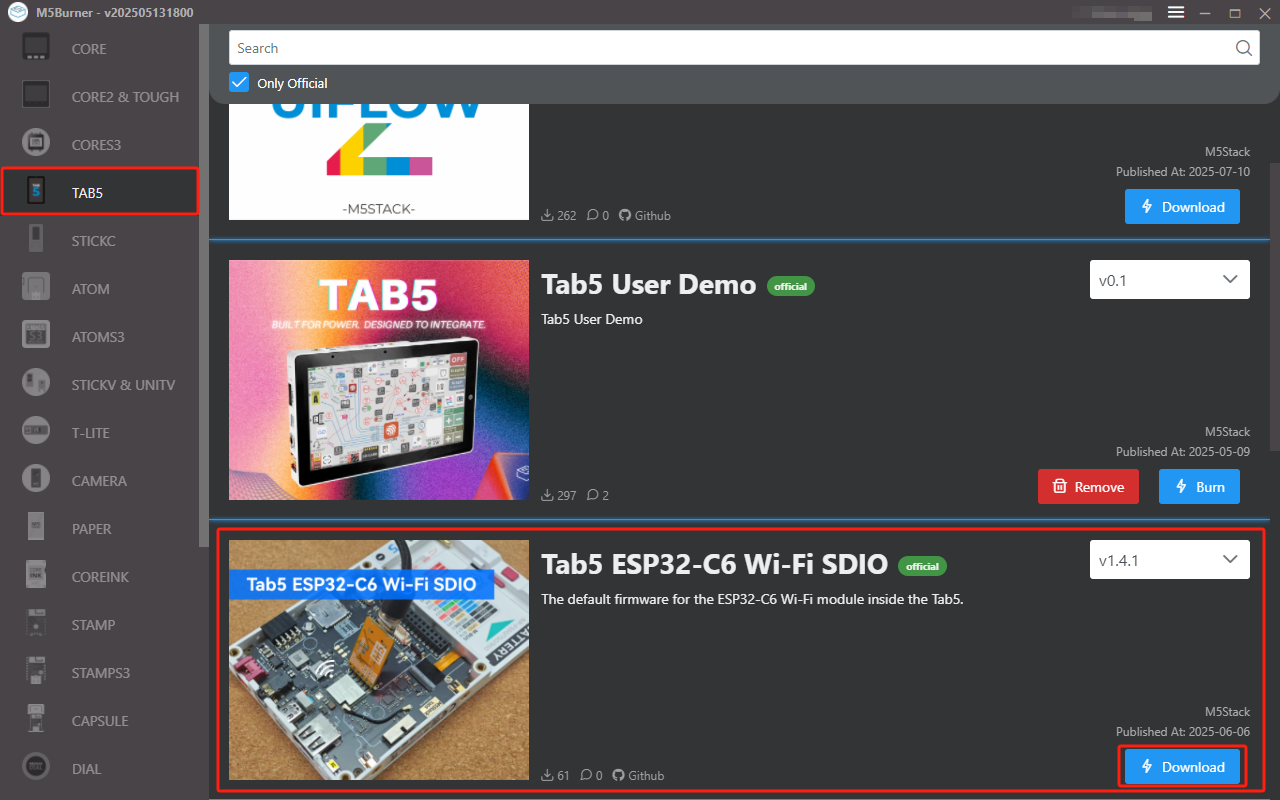Select the CORES3 device icon
1280x800 pixels.
coord(36,144)
